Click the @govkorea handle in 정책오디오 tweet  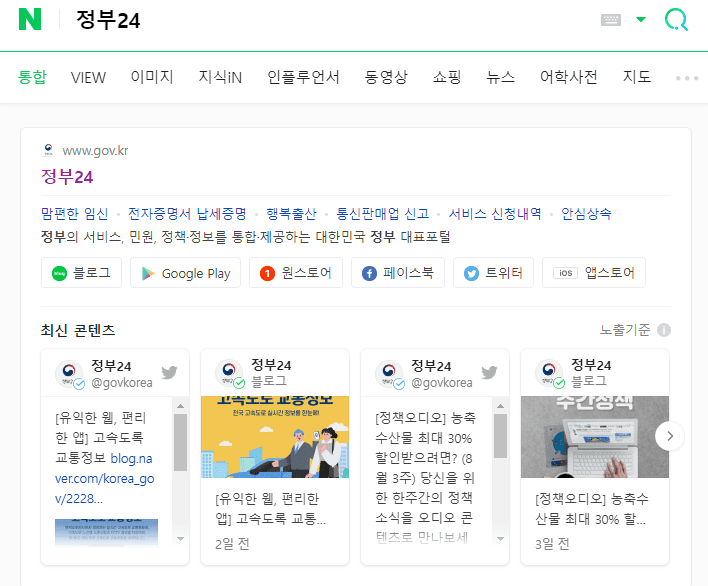tap(442, 383)
